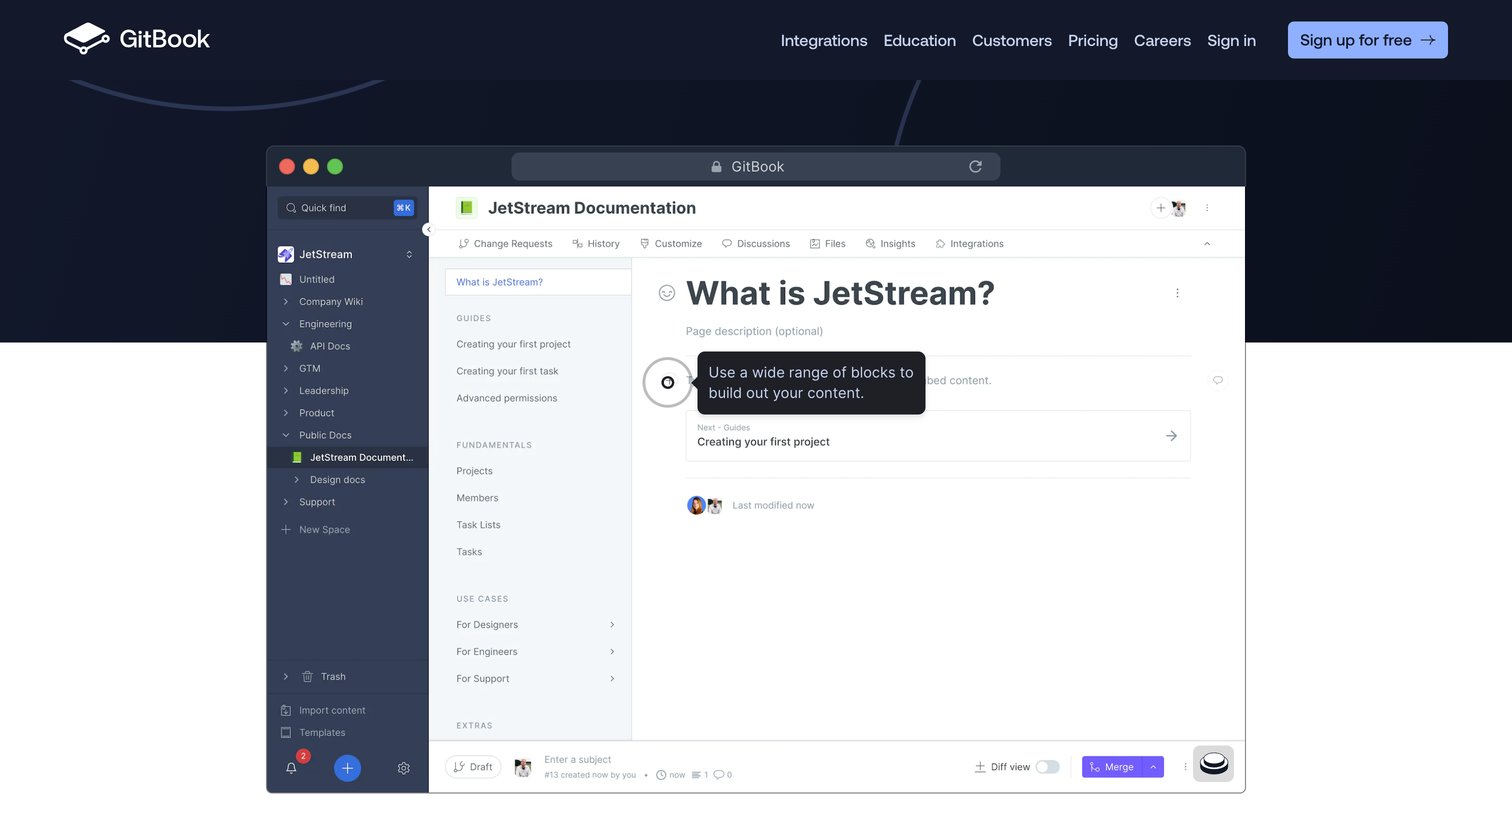Expand the Leadership collection
The width and height of the screenshot is (1512, 814).
[286, 391]
